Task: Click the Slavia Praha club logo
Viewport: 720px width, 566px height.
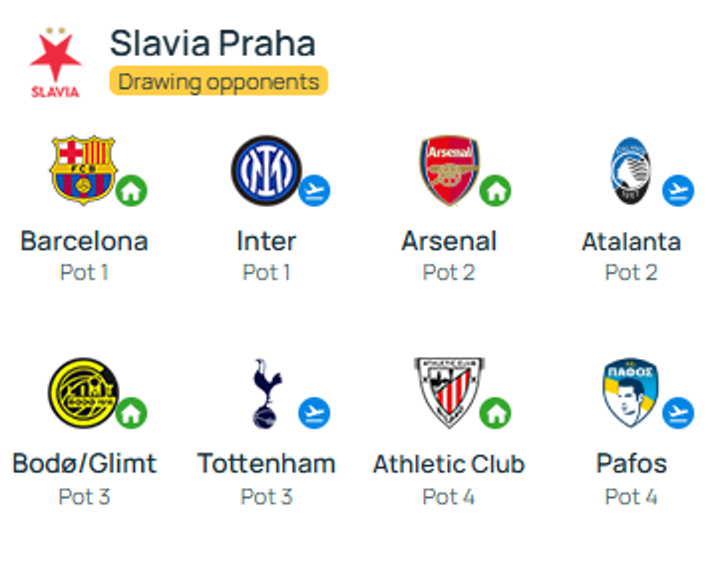Action: click(55, 63)
